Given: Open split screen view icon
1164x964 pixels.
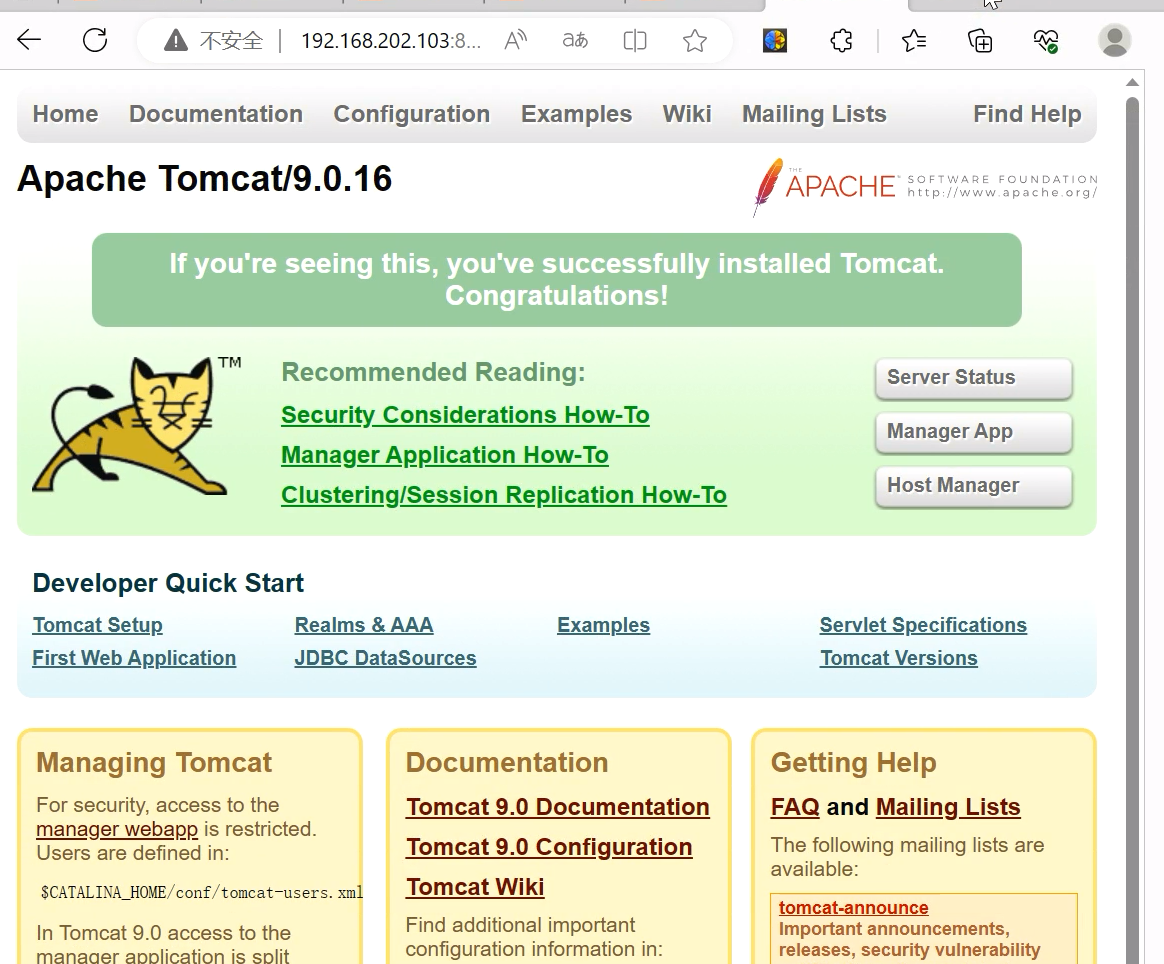Looking at the screenshot, I should 635,40.
